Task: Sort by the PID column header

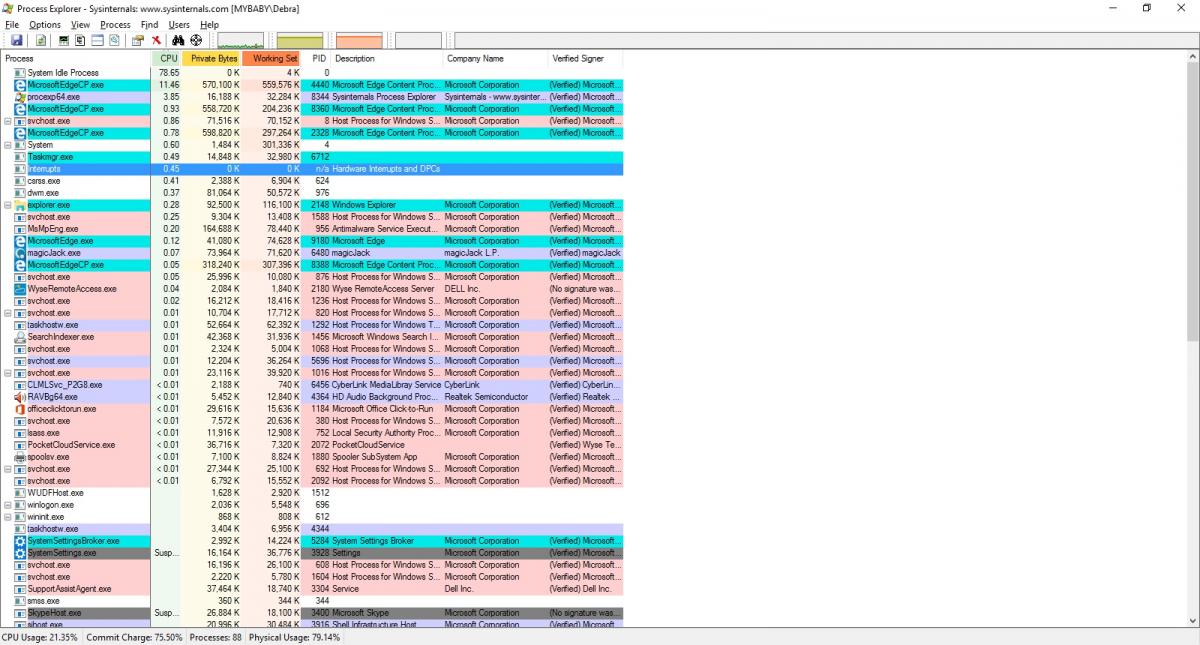Action: [x=315, y=59]
